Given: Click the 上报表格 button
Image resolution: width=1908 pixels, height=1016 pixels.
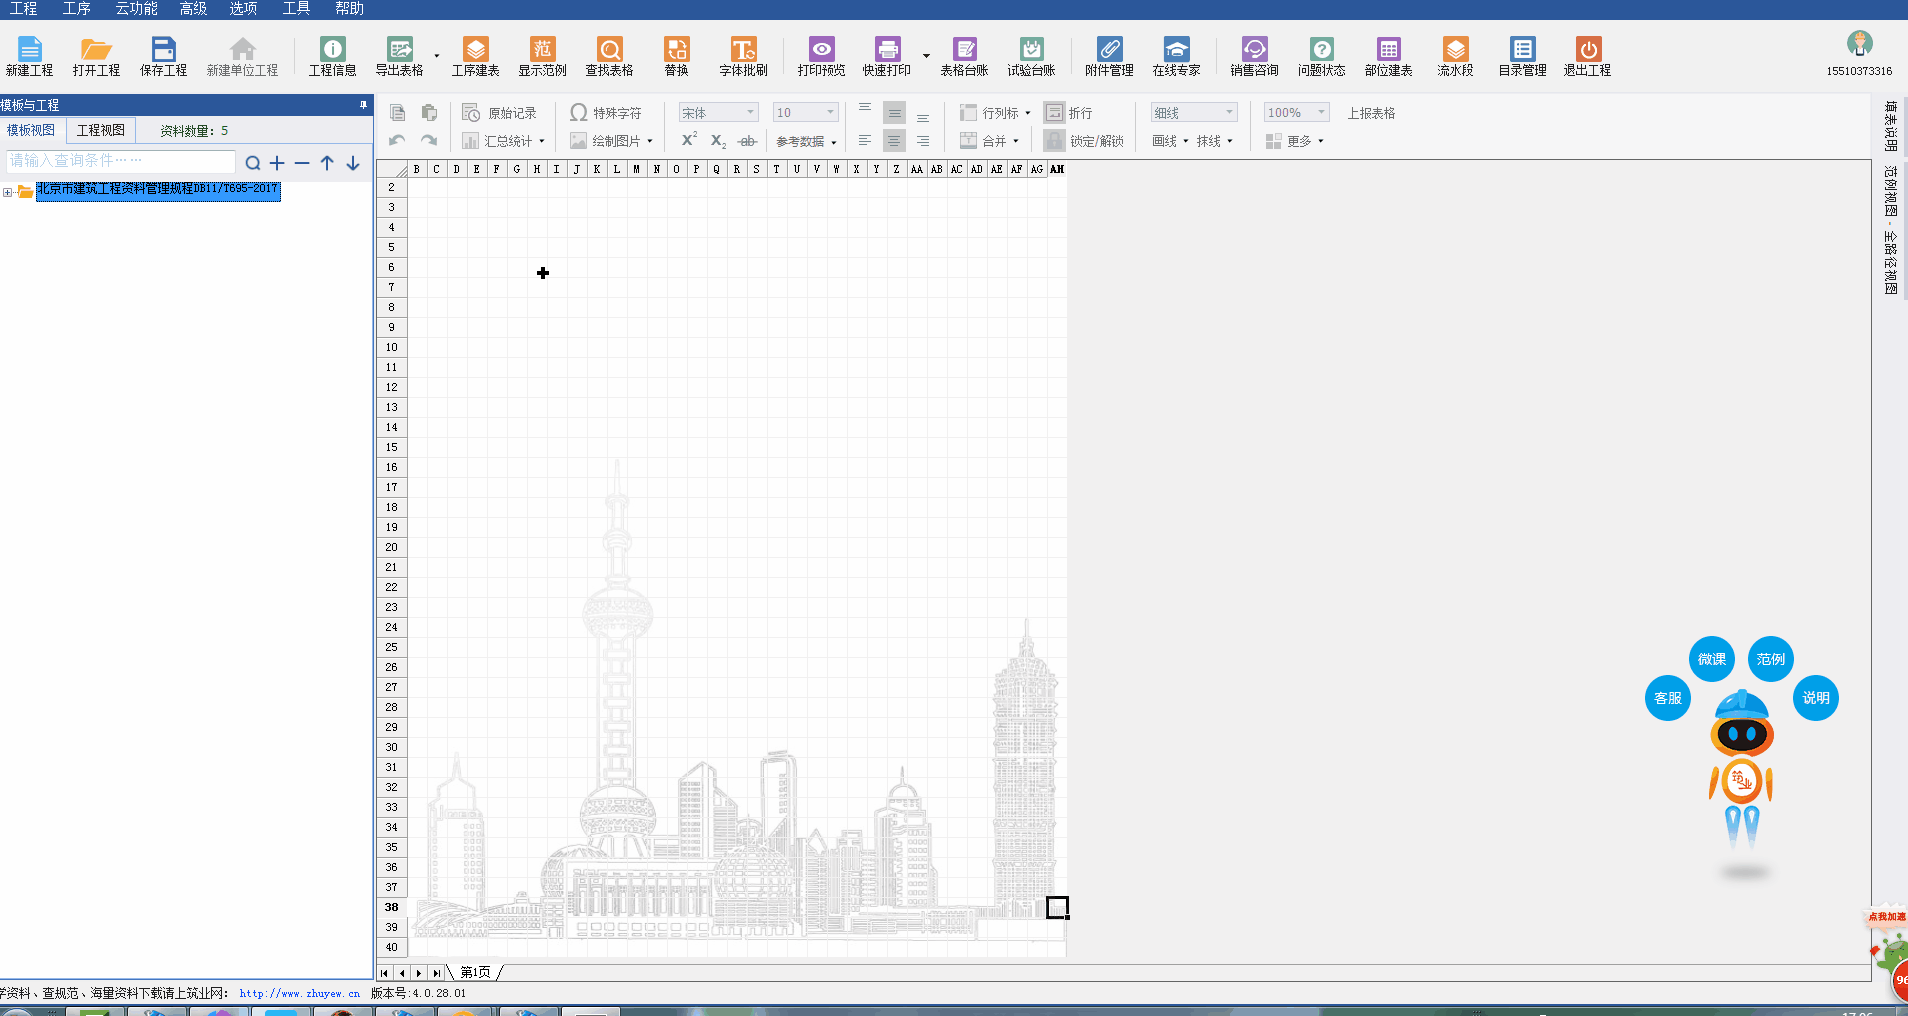Looking at the screenshot, I should pyautogui.click(x=1370, y=113).
